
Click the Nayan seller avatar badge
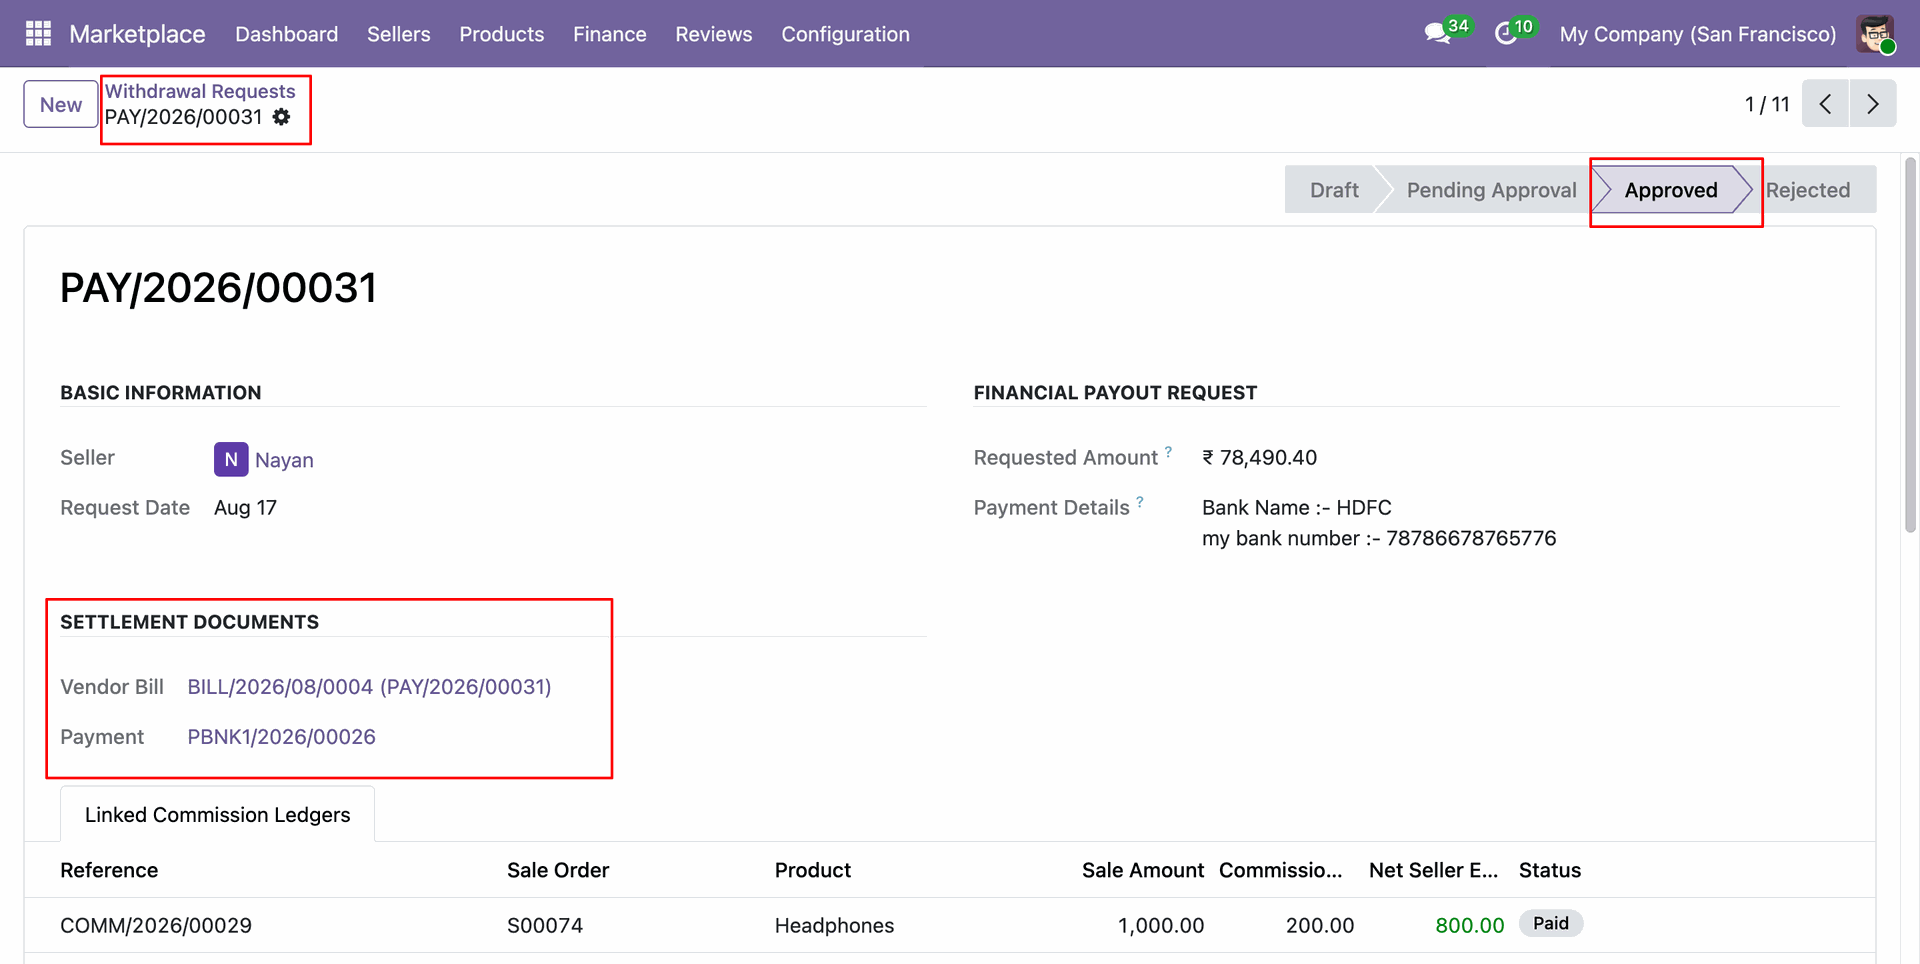click(x=231, y=459)
